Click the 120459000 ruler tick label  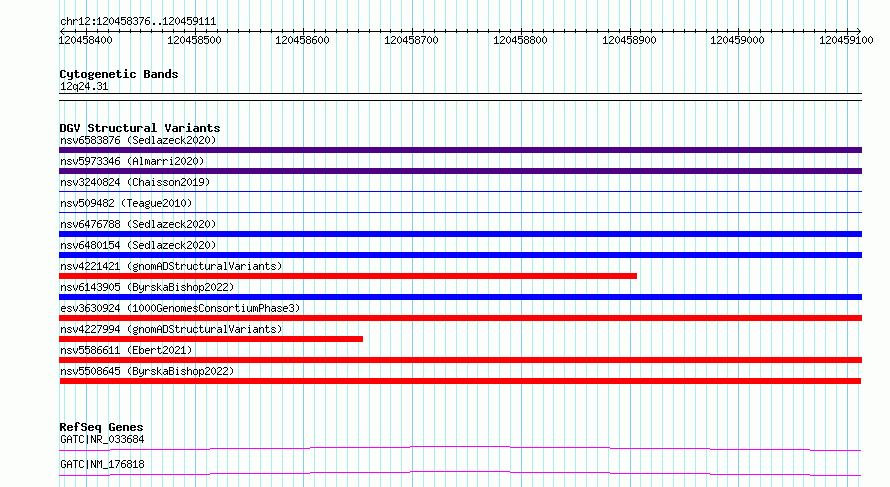(x=737, y=40)
